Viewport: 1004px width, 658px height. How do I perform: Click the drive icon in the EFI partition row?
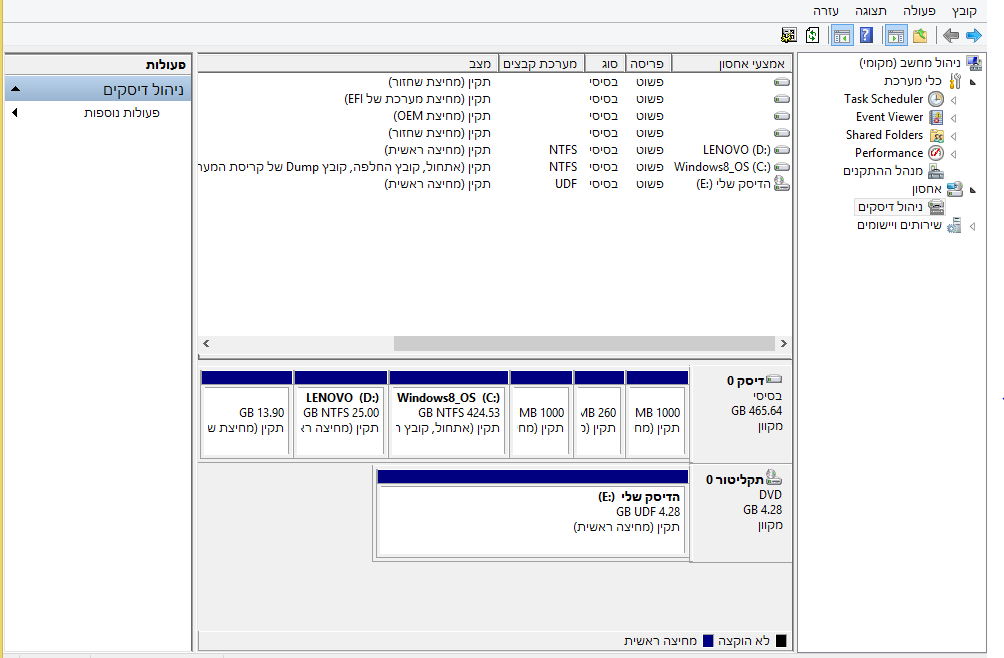point(782,99)
